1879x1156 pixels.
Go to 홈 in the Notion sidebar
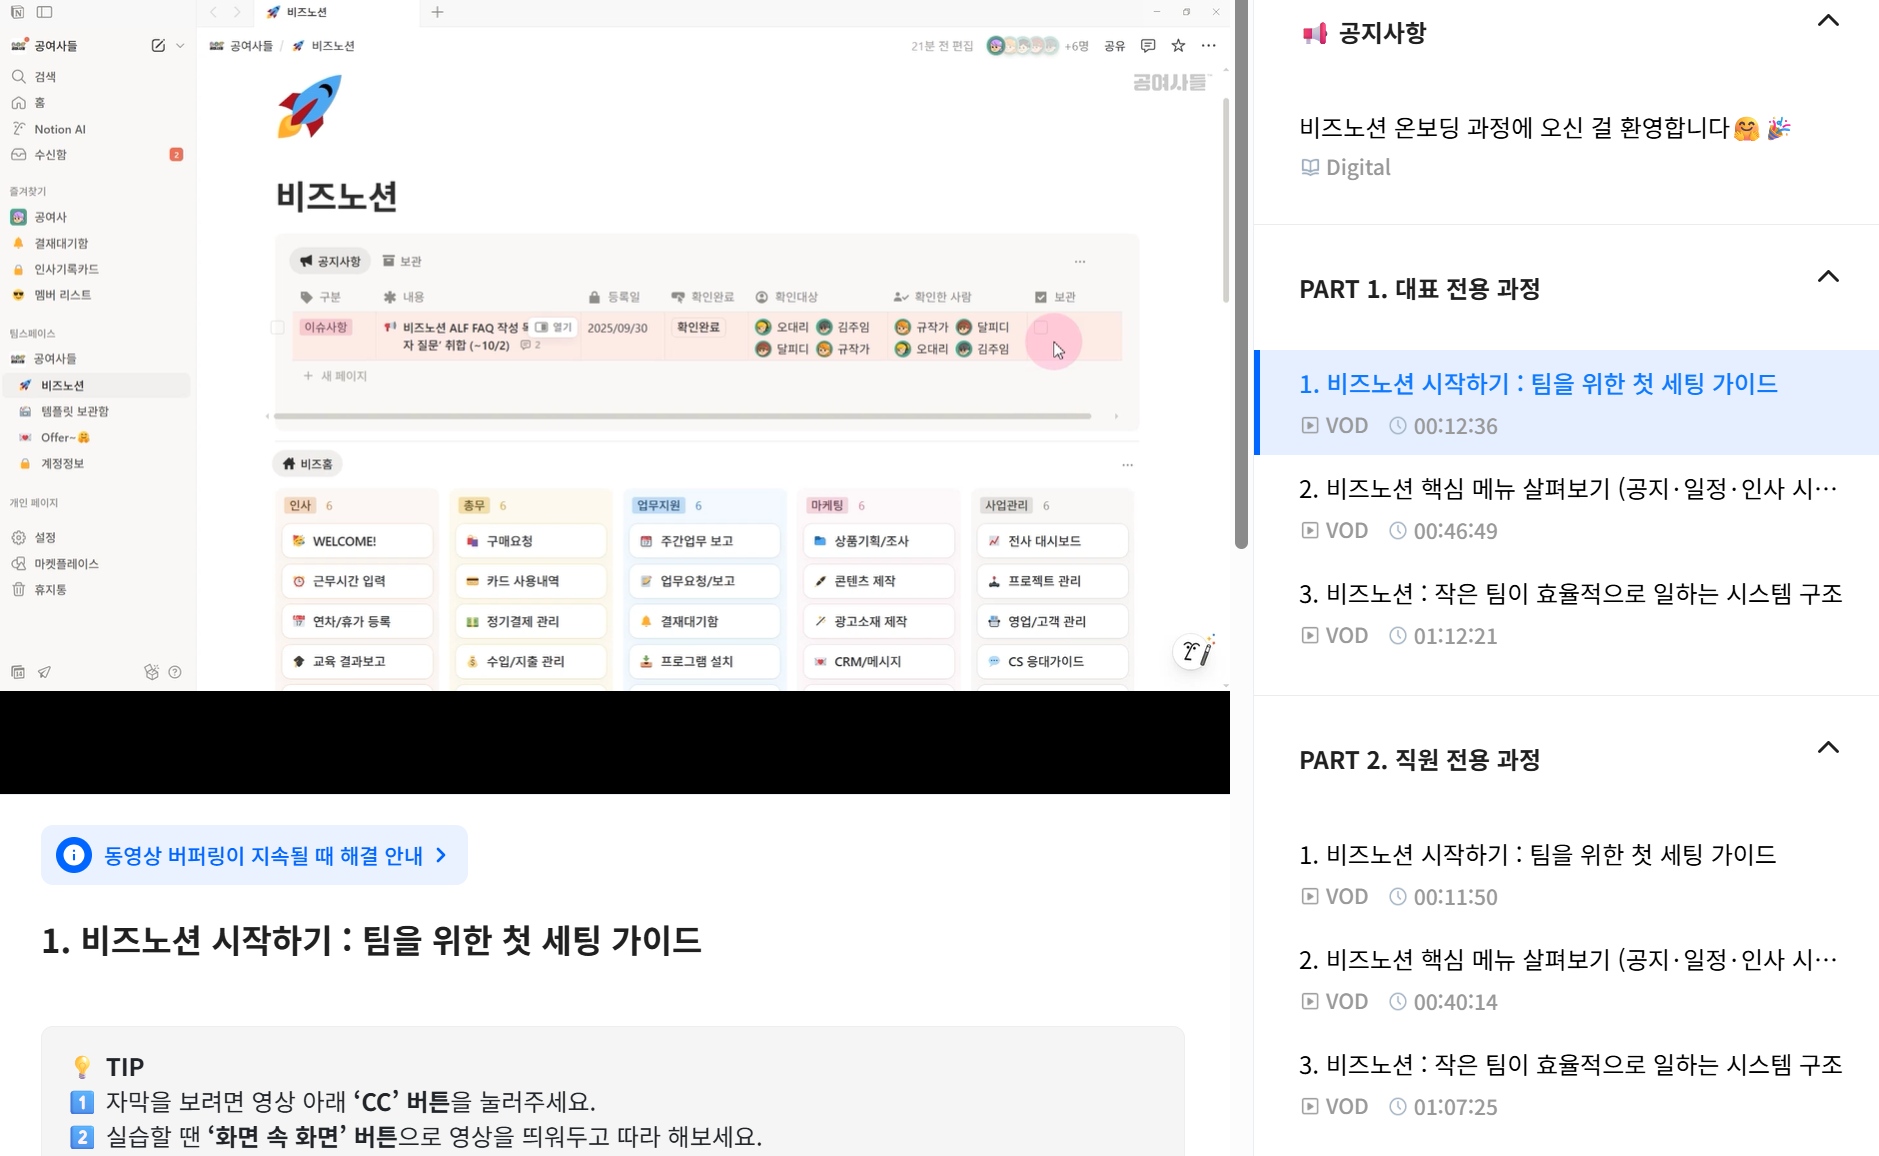point(98,102)
